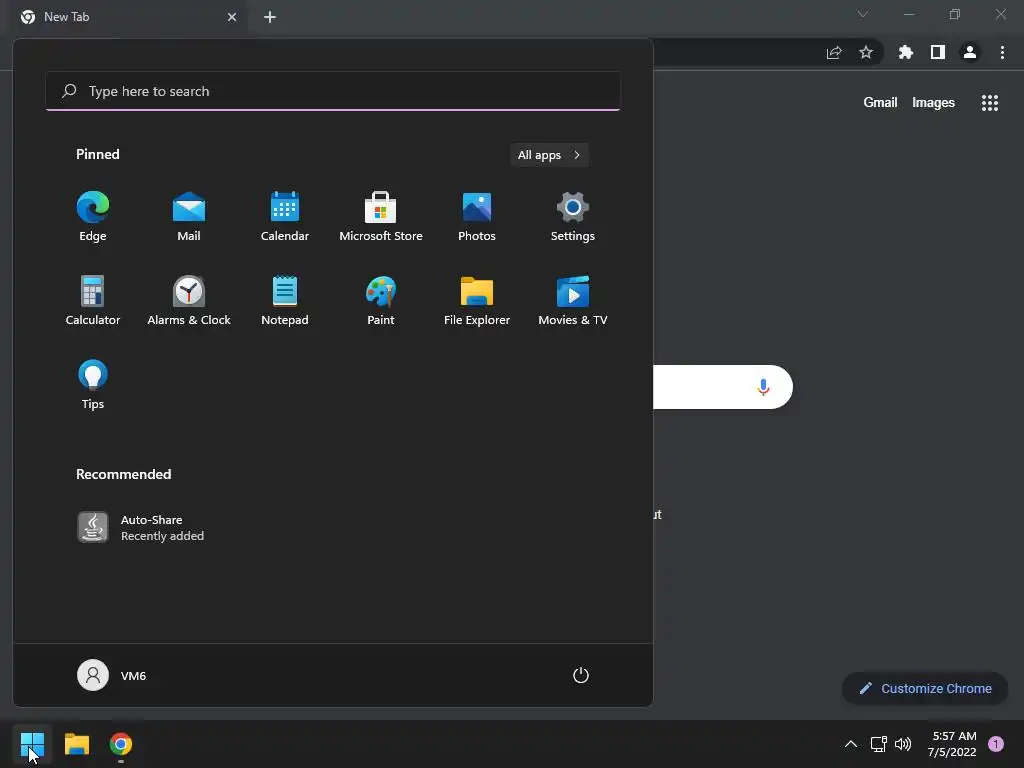Click the Windows Start button on taskbar
This screenshot has height=768, width=1024.
[x=32, y=744]
